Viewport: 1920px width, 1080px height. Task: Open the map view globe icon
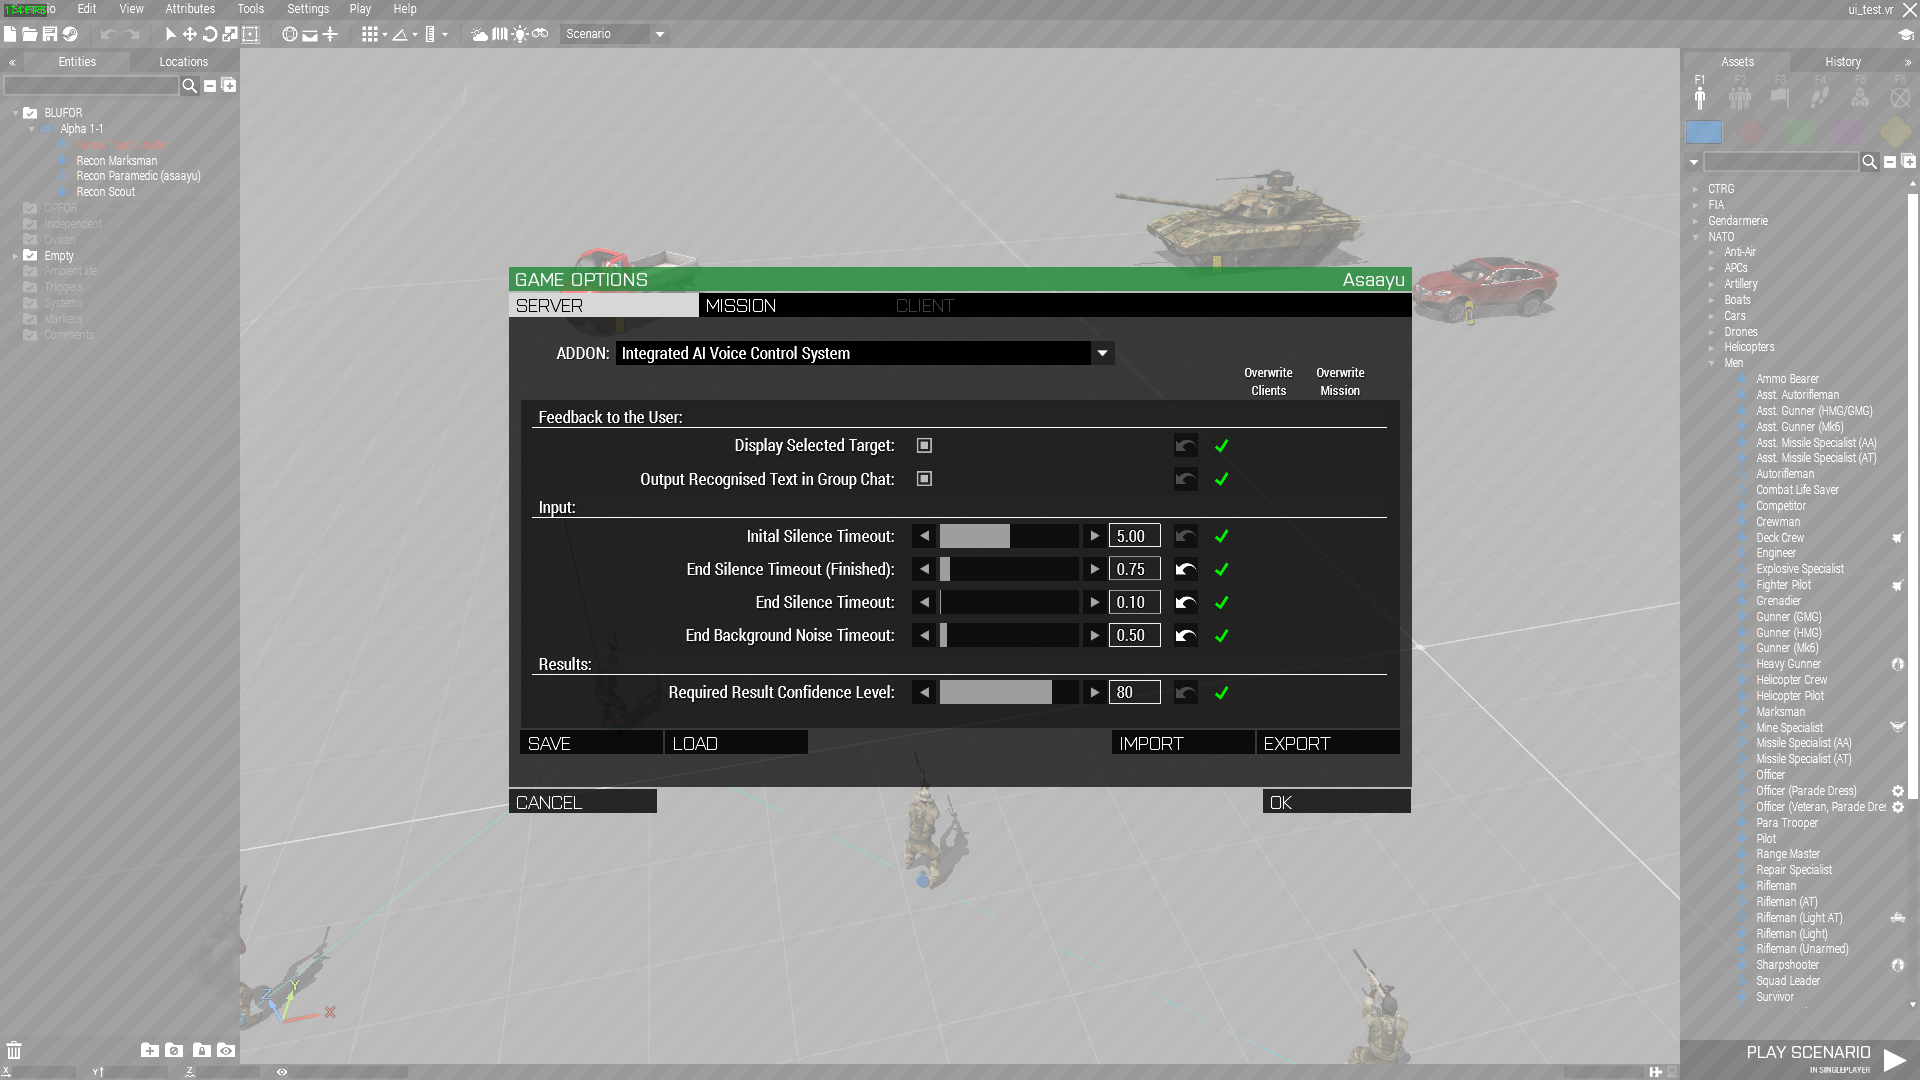point(290,34)
